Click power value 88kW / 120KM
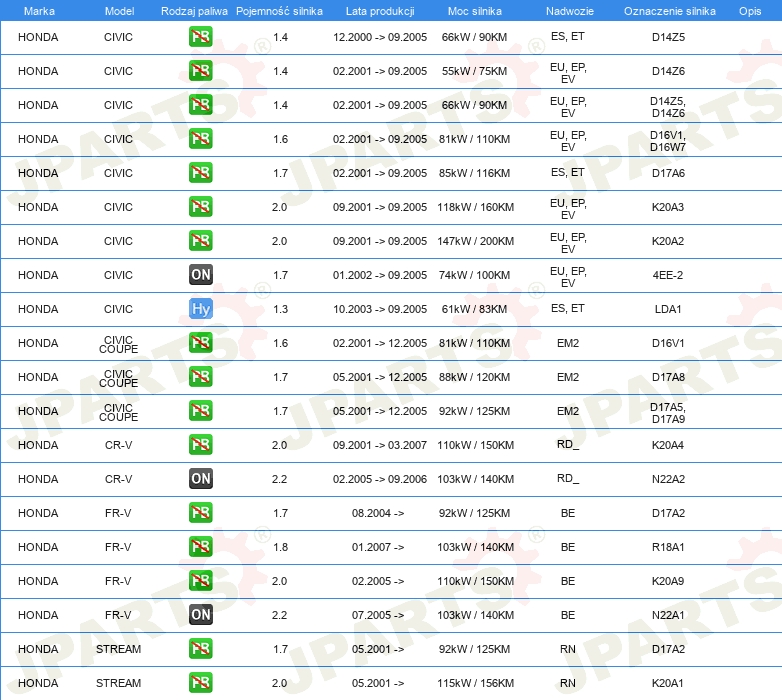The width and height of the screenshot is (782, 700). coord(474,377)
